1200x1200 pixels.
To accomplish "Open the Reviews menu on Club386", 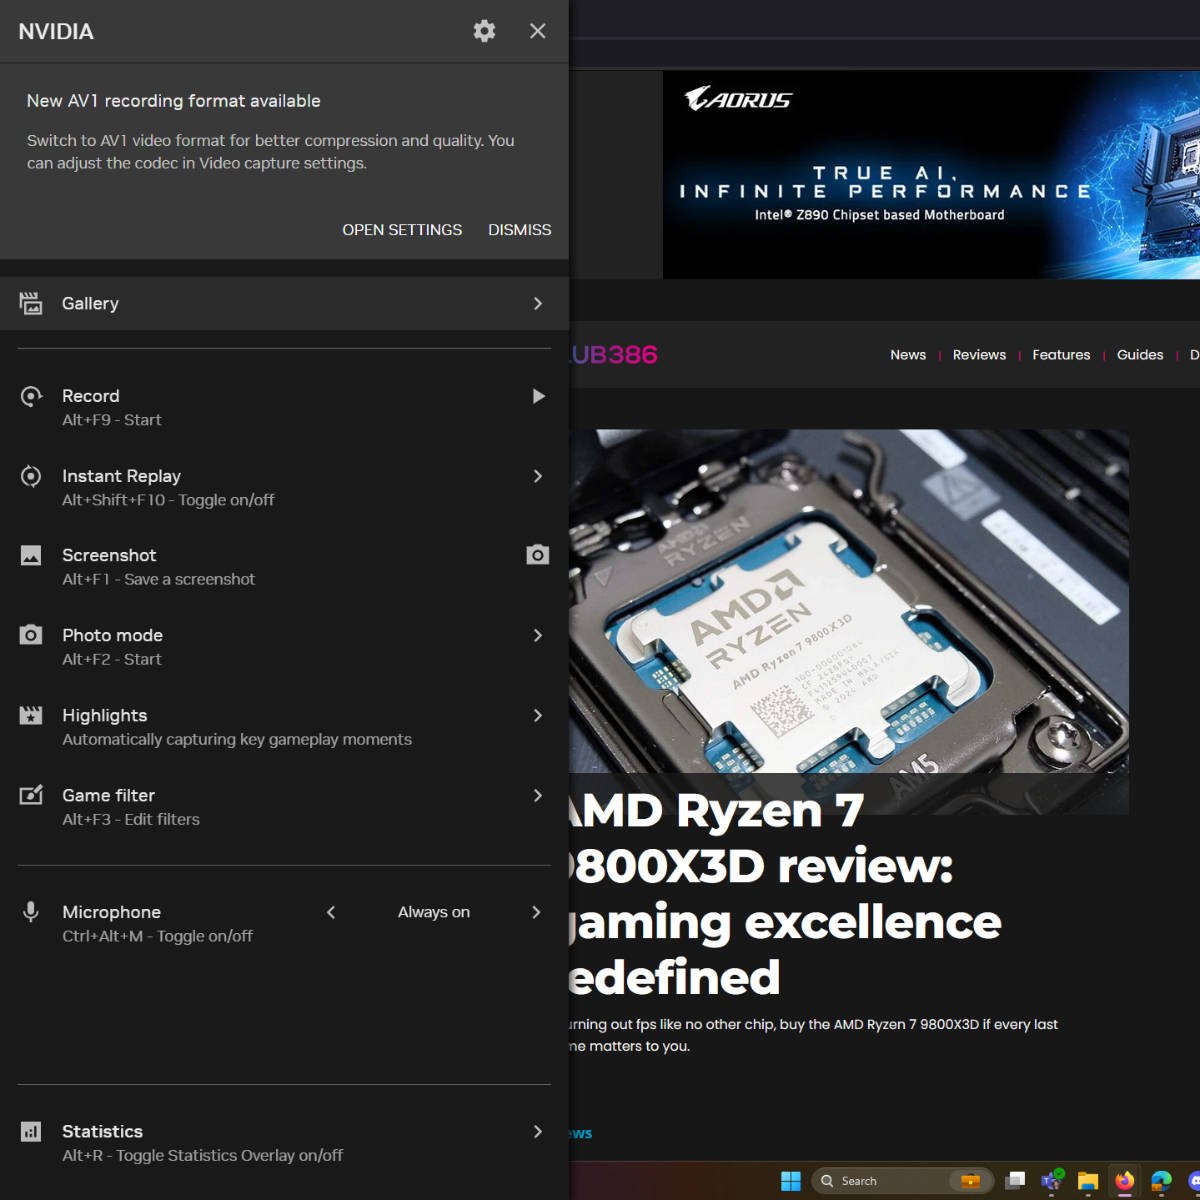I will [x=979, y=354].
